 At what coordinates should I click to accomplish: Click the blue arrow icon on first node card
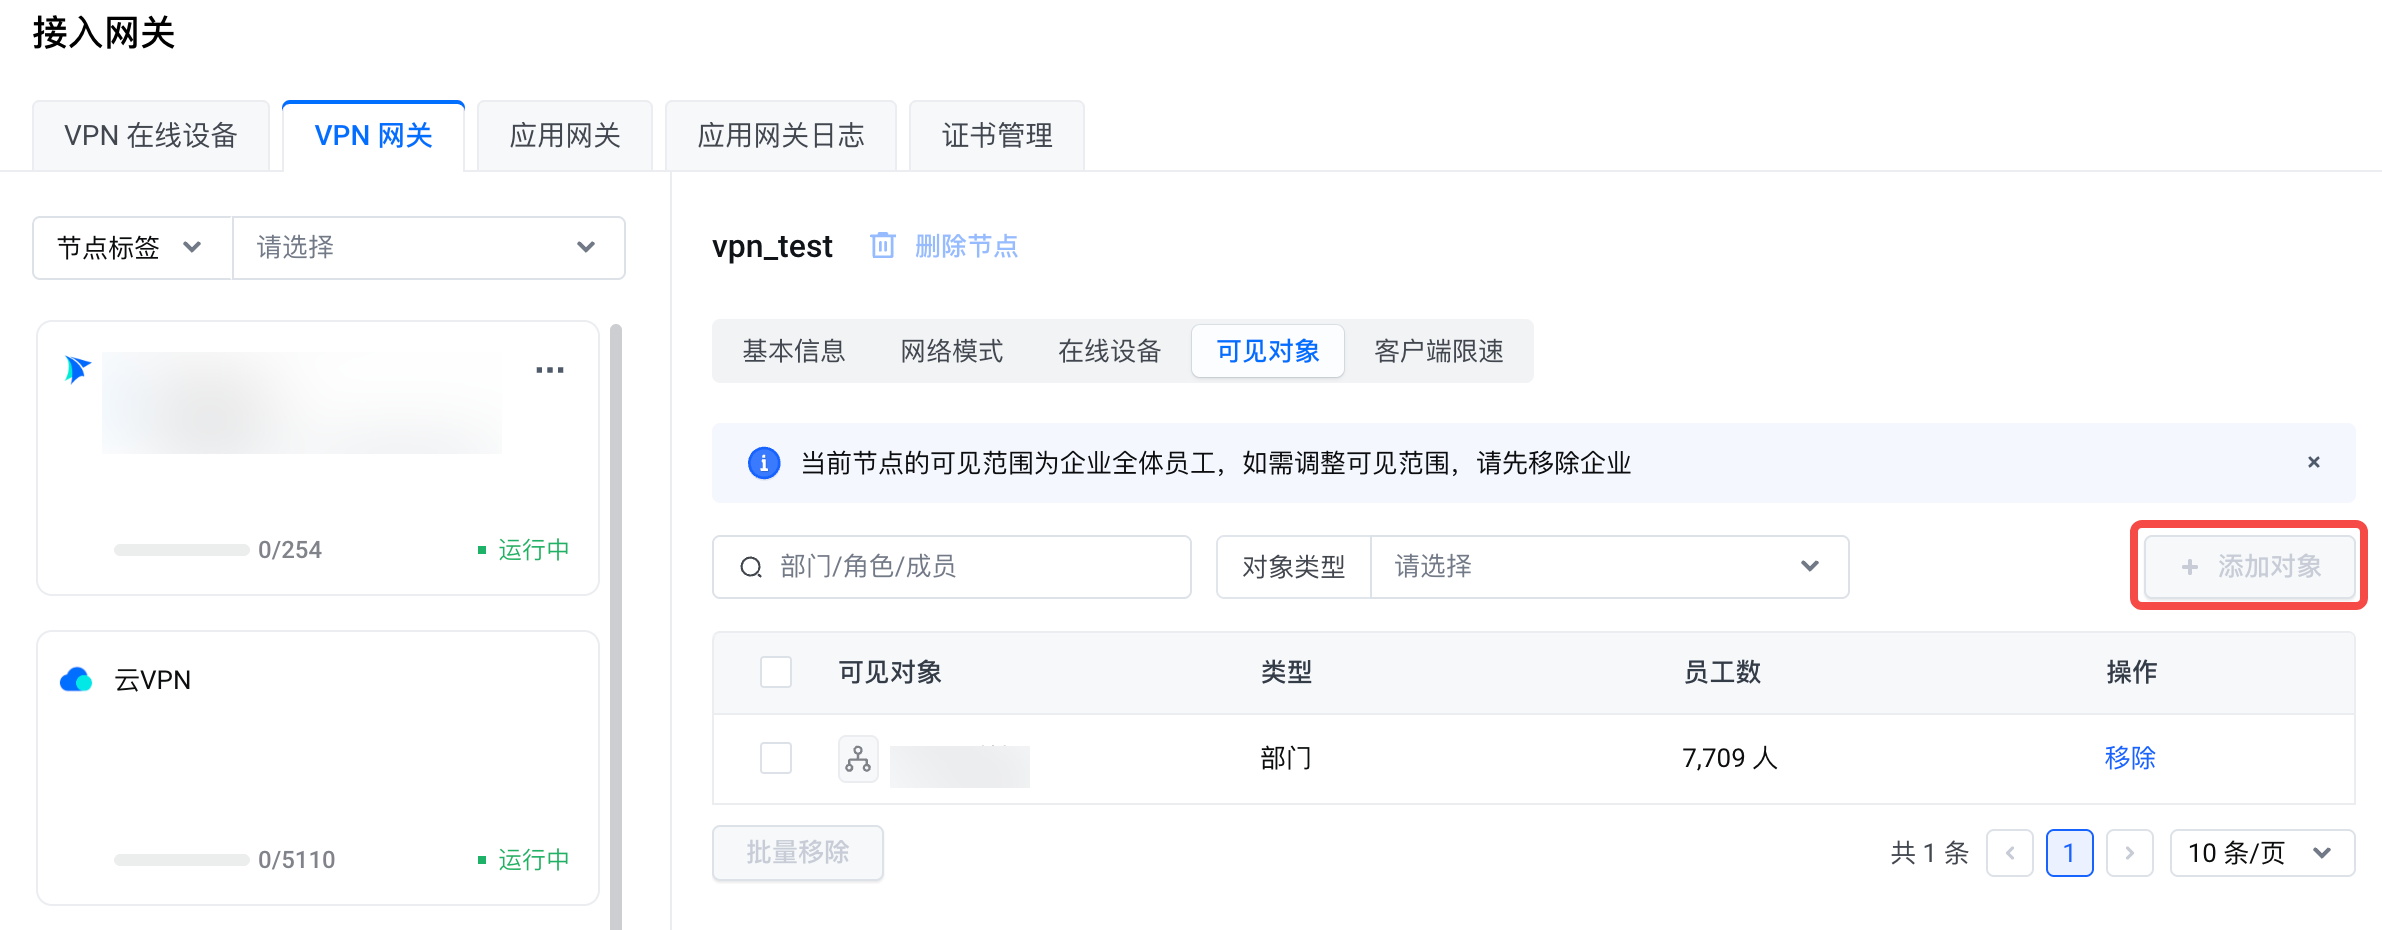pyautogui.click(x=77, y=369)
